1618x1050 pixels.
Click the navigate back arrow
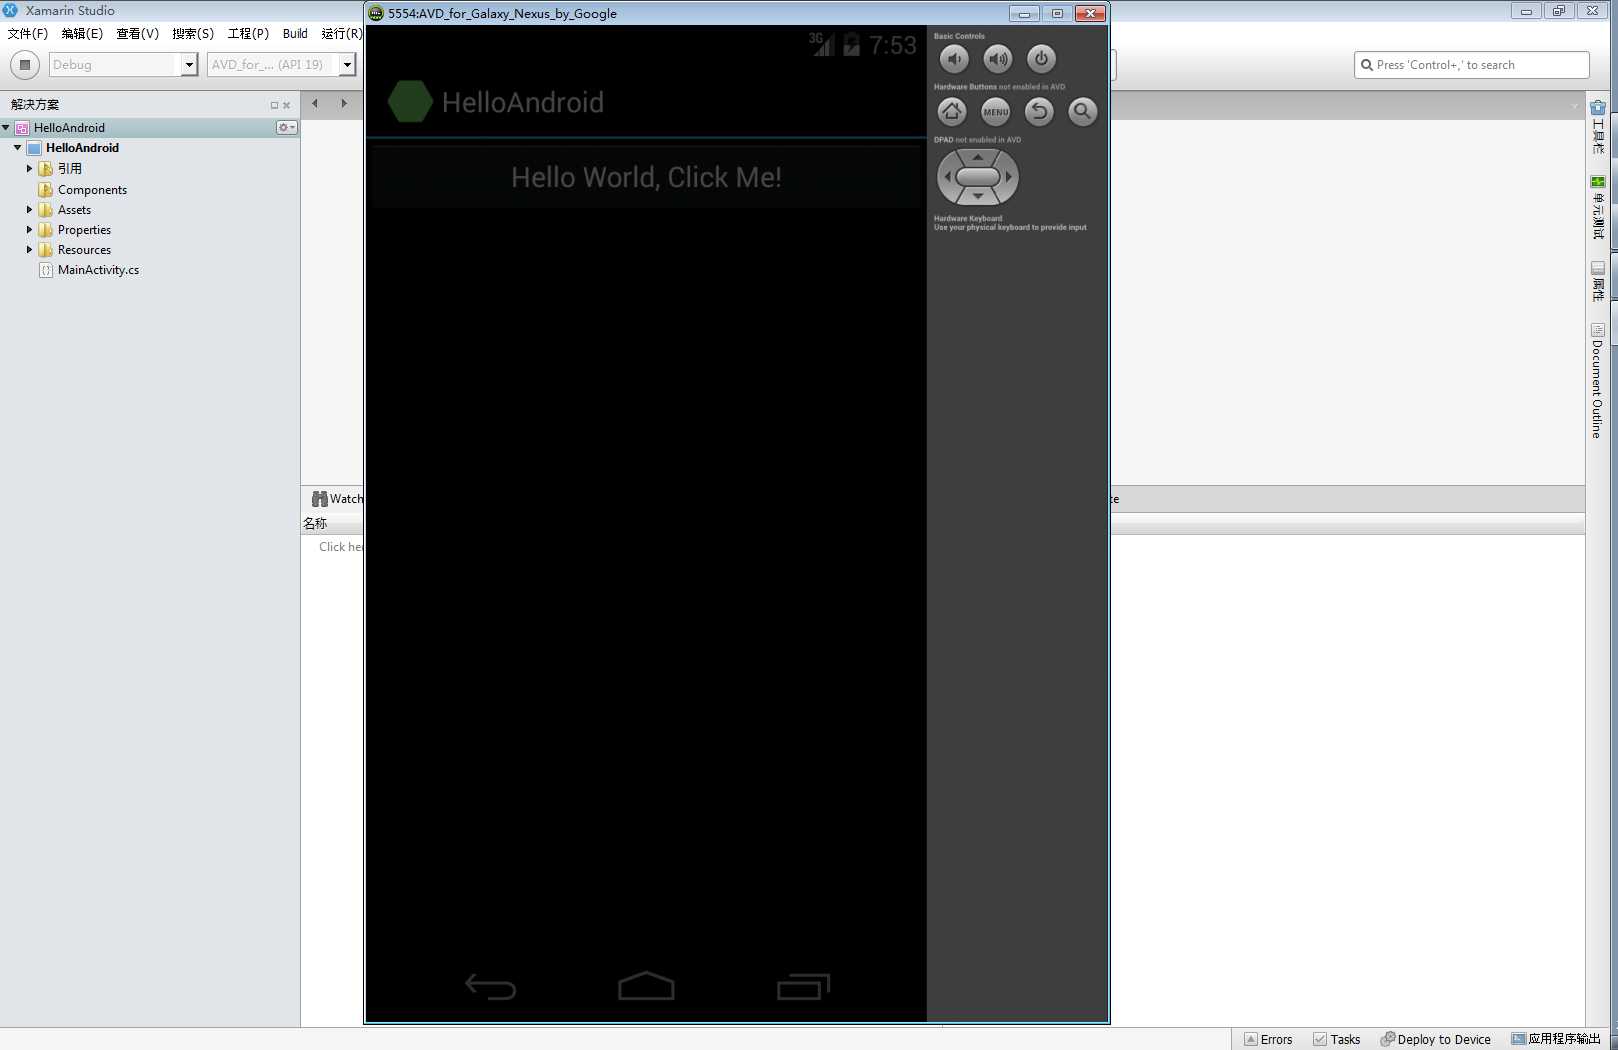tap(315, 103)
